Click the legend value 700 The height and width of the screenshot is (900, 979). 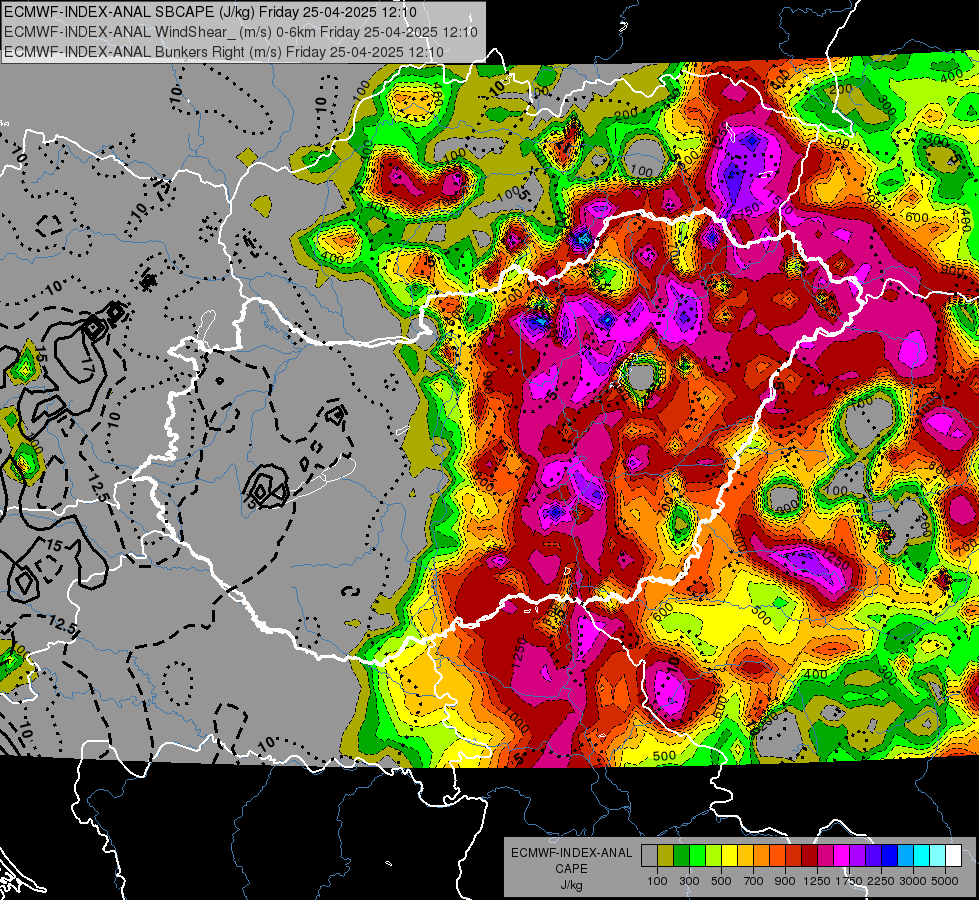pyautogui.click(x=754, y=881)
